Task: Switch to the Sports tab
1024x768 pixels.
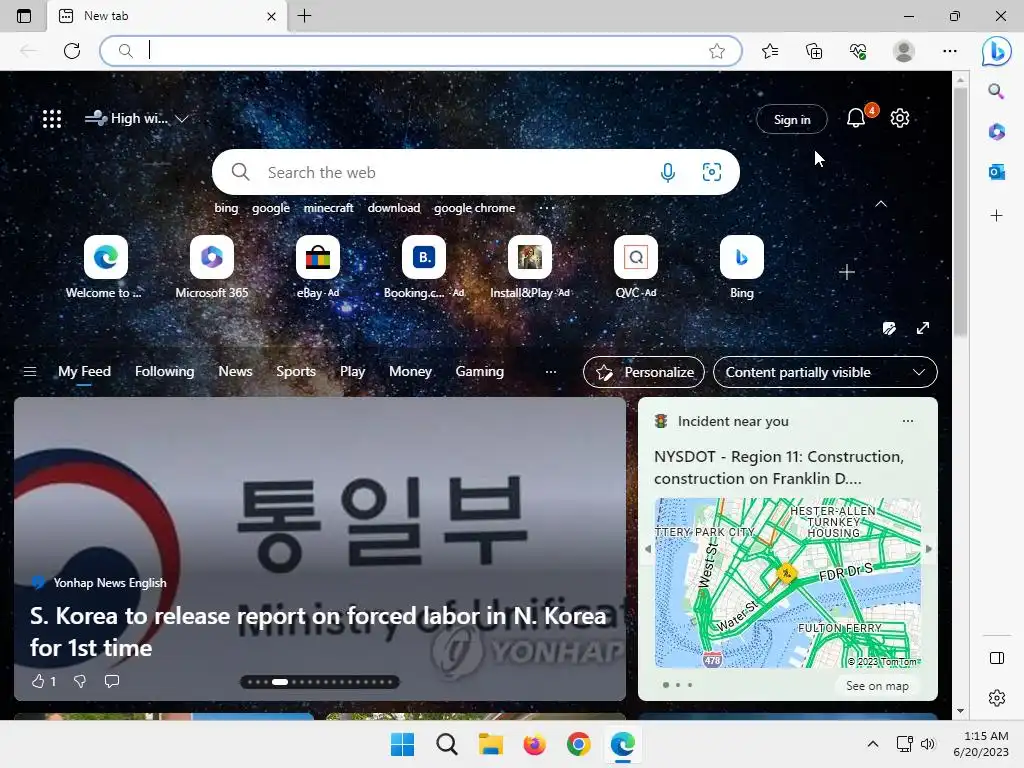Action: (x=296, y=372)
